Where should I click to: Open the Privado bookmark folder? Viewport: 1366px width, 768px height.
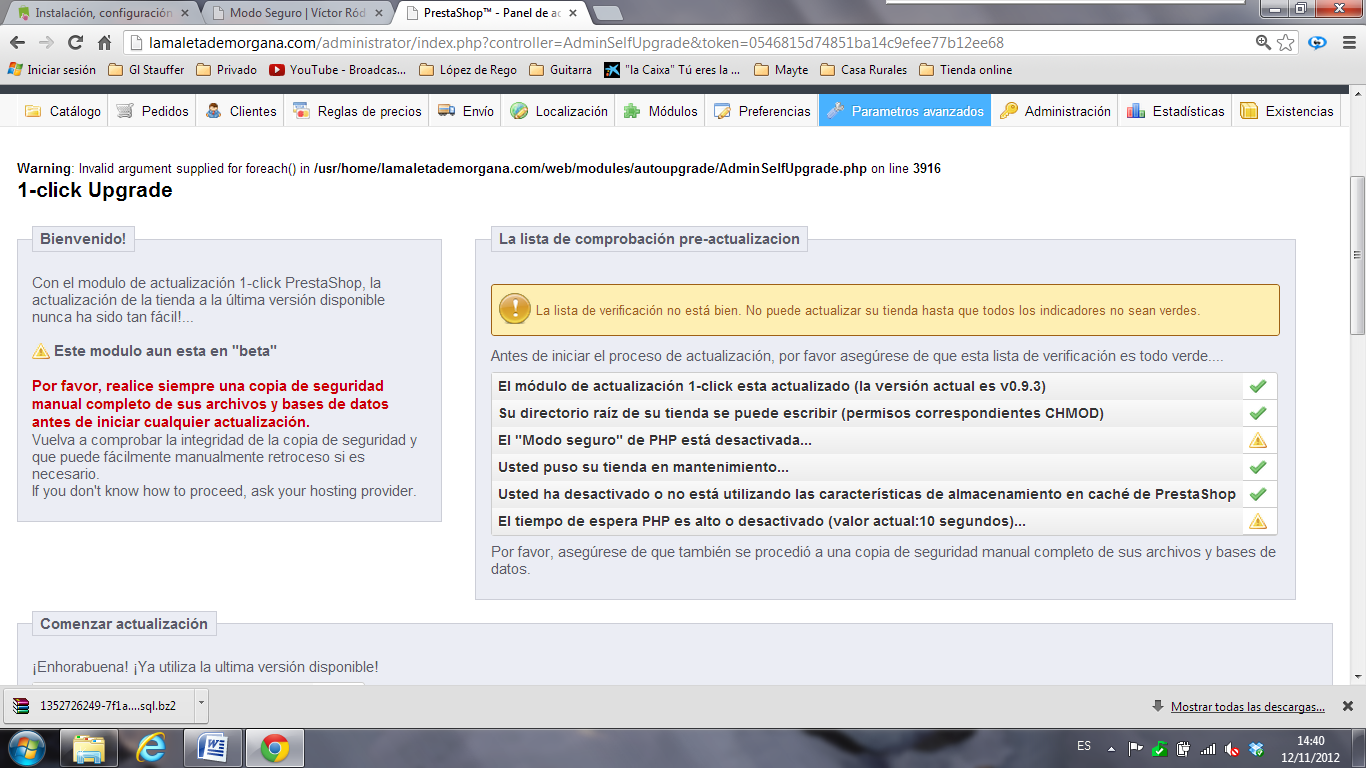pyautogui.click(x=227, y=70)
